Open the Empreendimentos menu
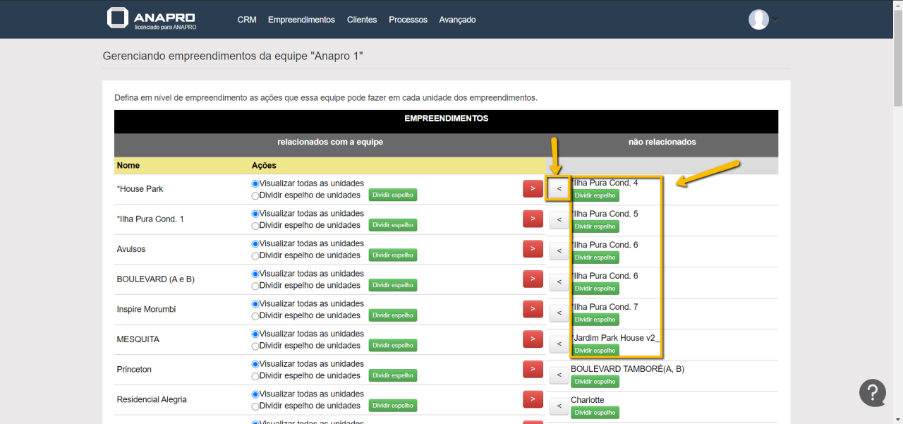Viewport: 903px width, 424px height. point(301,20)
